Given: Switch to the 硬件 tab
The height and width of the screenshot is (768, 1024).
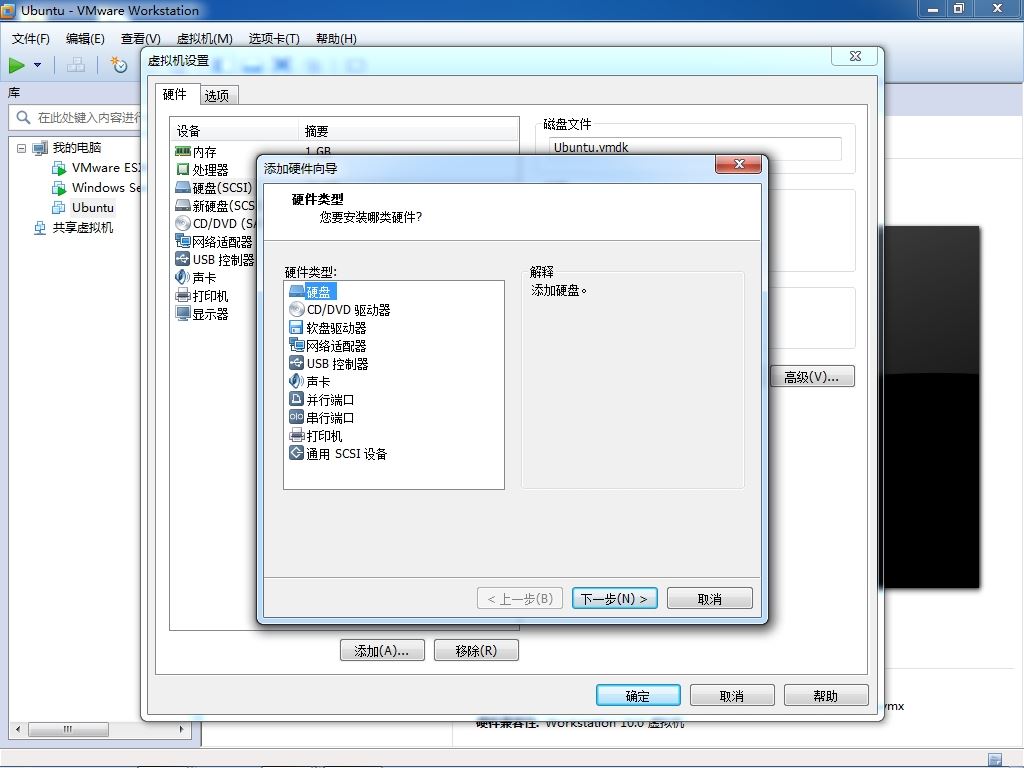Looking at the screenshot, I should click(x=174, y=94).
